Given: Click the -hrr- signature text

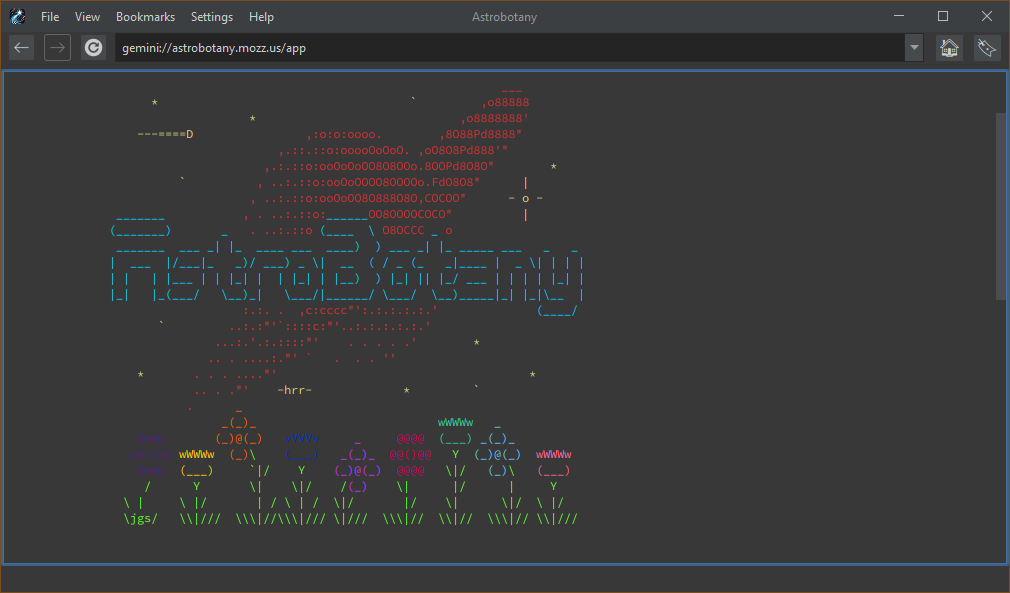Looking at the screenshot, I should tap(294, 390).
